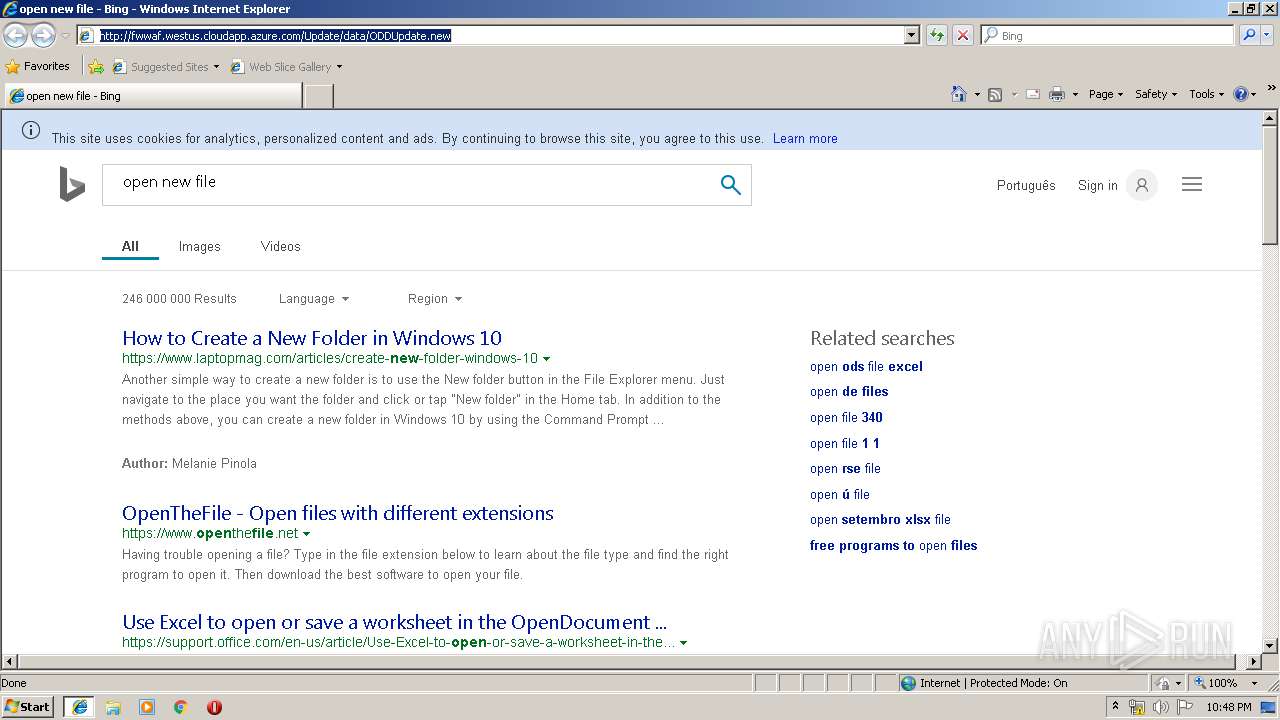This screenshot has width=1280, height=720.
Task: Click the volume speaker tray icon
Action: pyautogui.click(x=1160, y=707)
